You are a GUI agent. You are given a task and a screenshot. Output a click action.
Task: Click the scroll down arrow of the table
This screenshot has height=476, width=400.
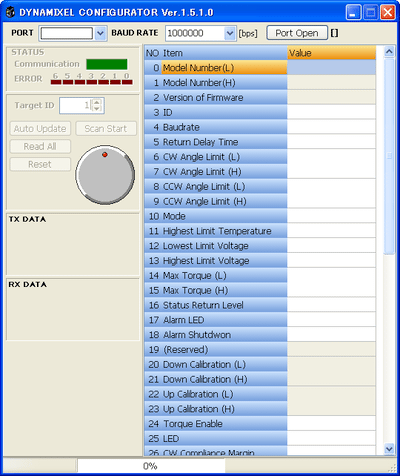coord(389,449)
